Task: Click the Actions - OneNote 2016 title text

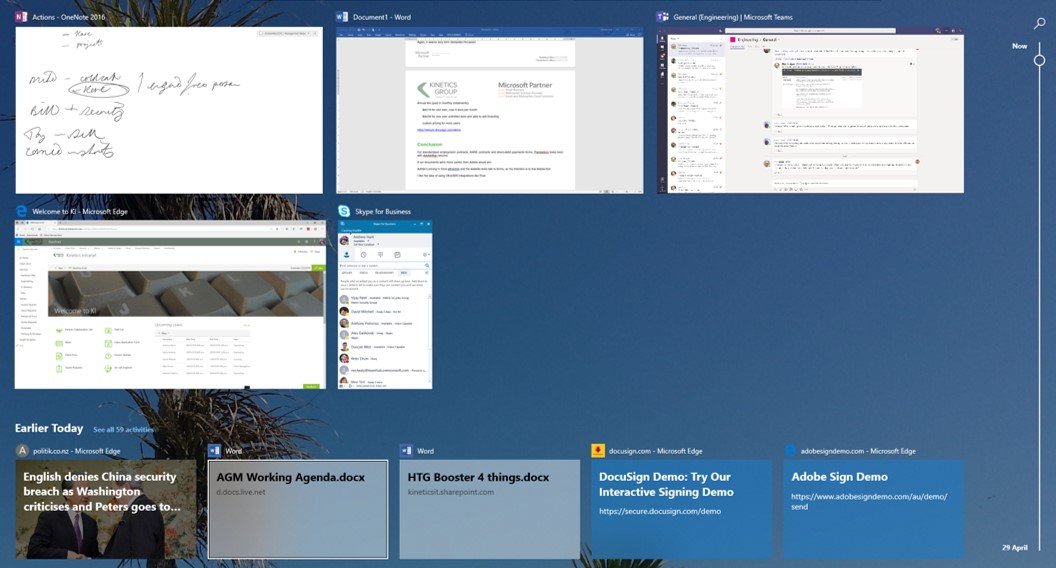Action: pyautogui.click(x=69, y=17)
